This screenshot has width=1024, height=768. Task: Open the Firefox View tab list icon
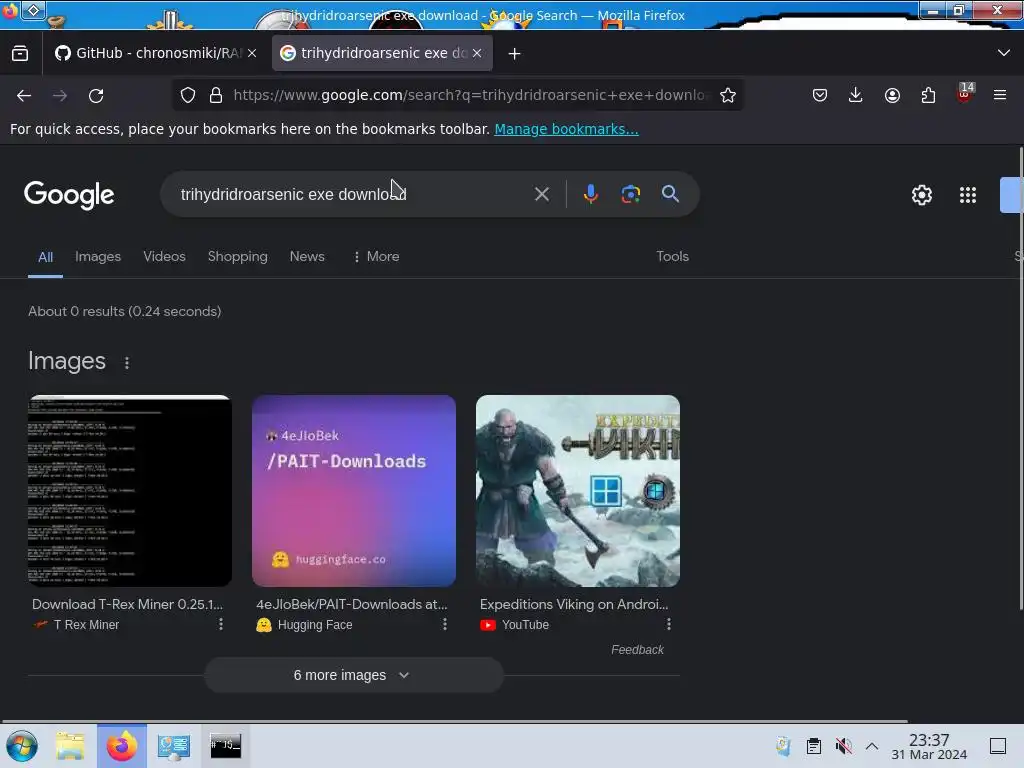[x=20, y=54]
